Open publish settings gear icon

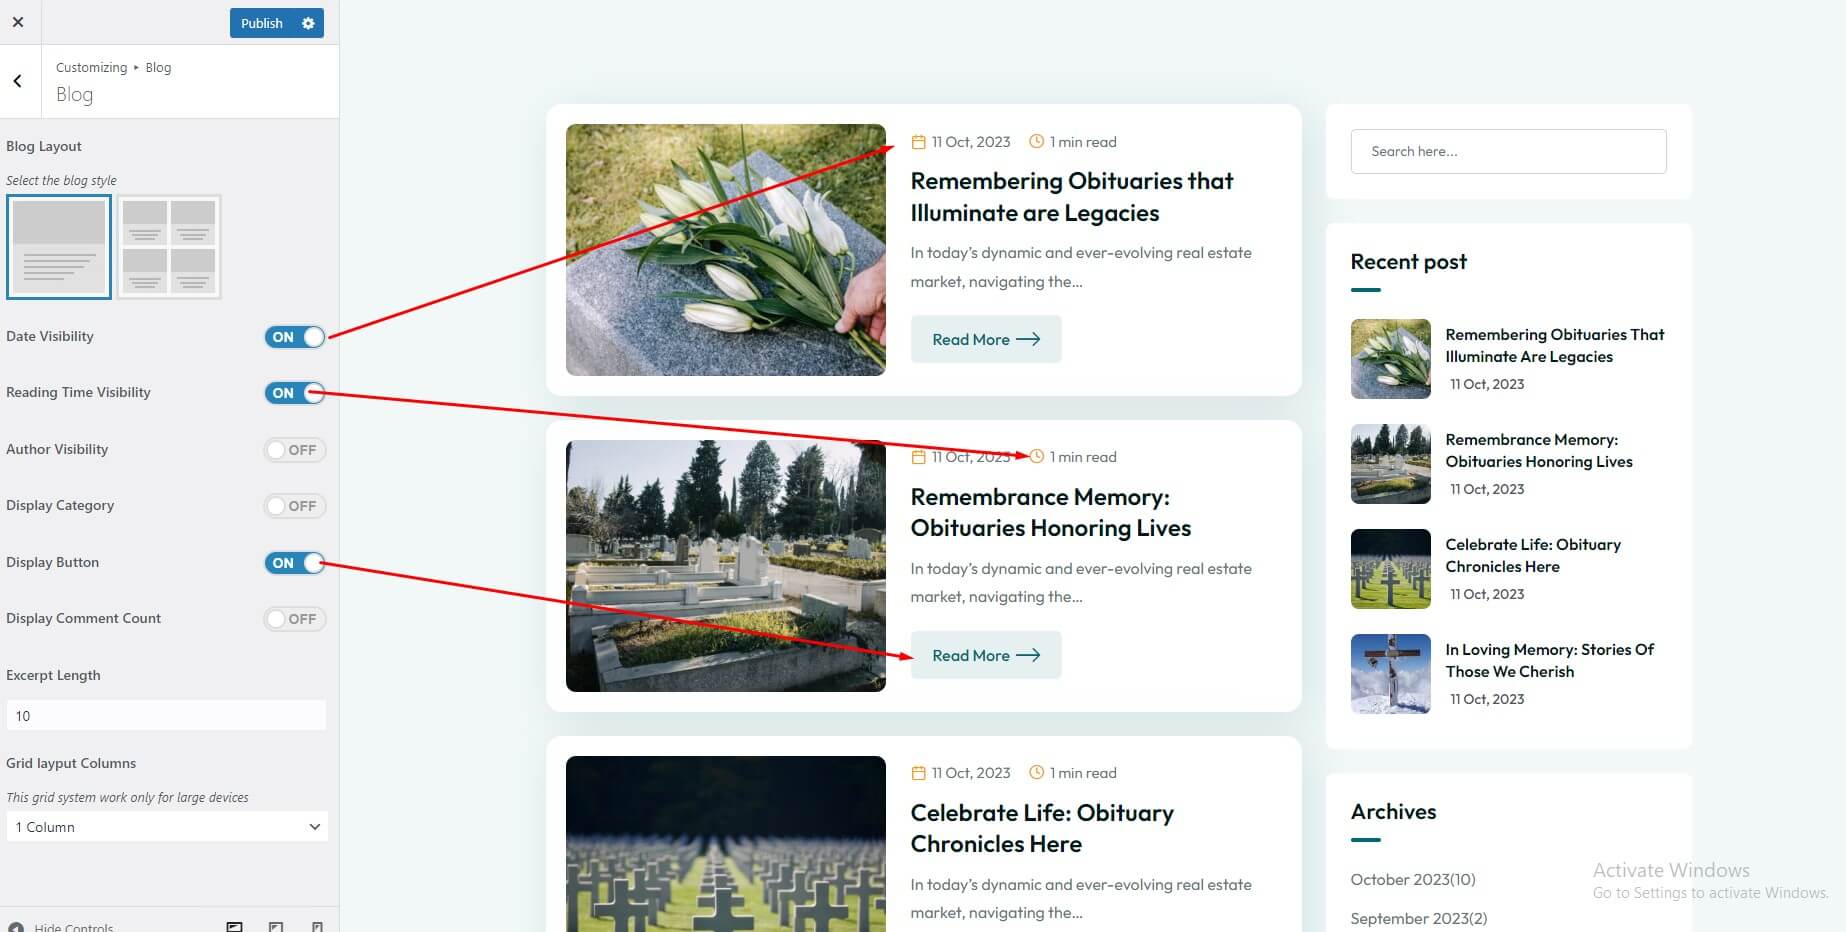tap(308, 23)
